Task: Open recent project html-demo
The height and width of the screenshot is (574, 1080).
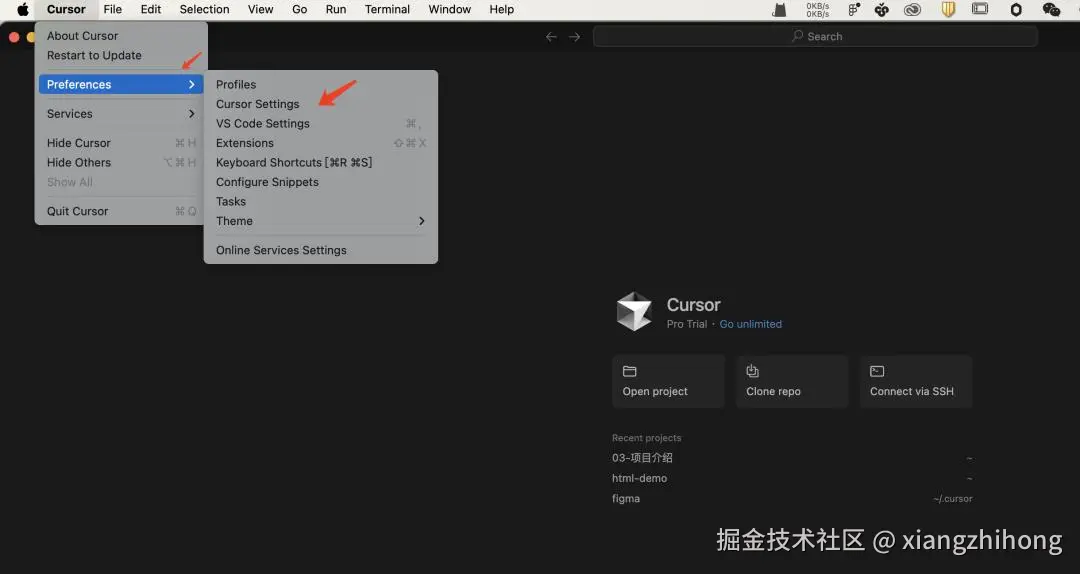Action: pos(792,478)
